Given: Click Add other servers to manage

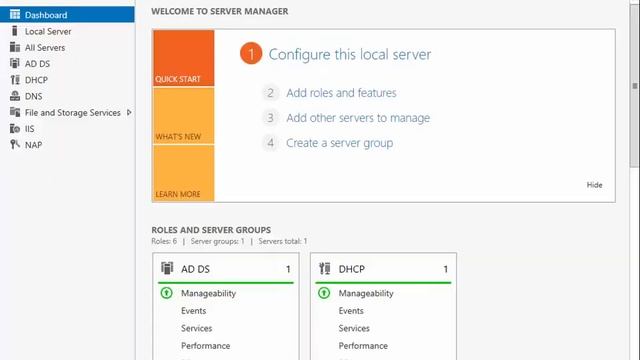Looking at the screenshot, I should tap(358, 118).
